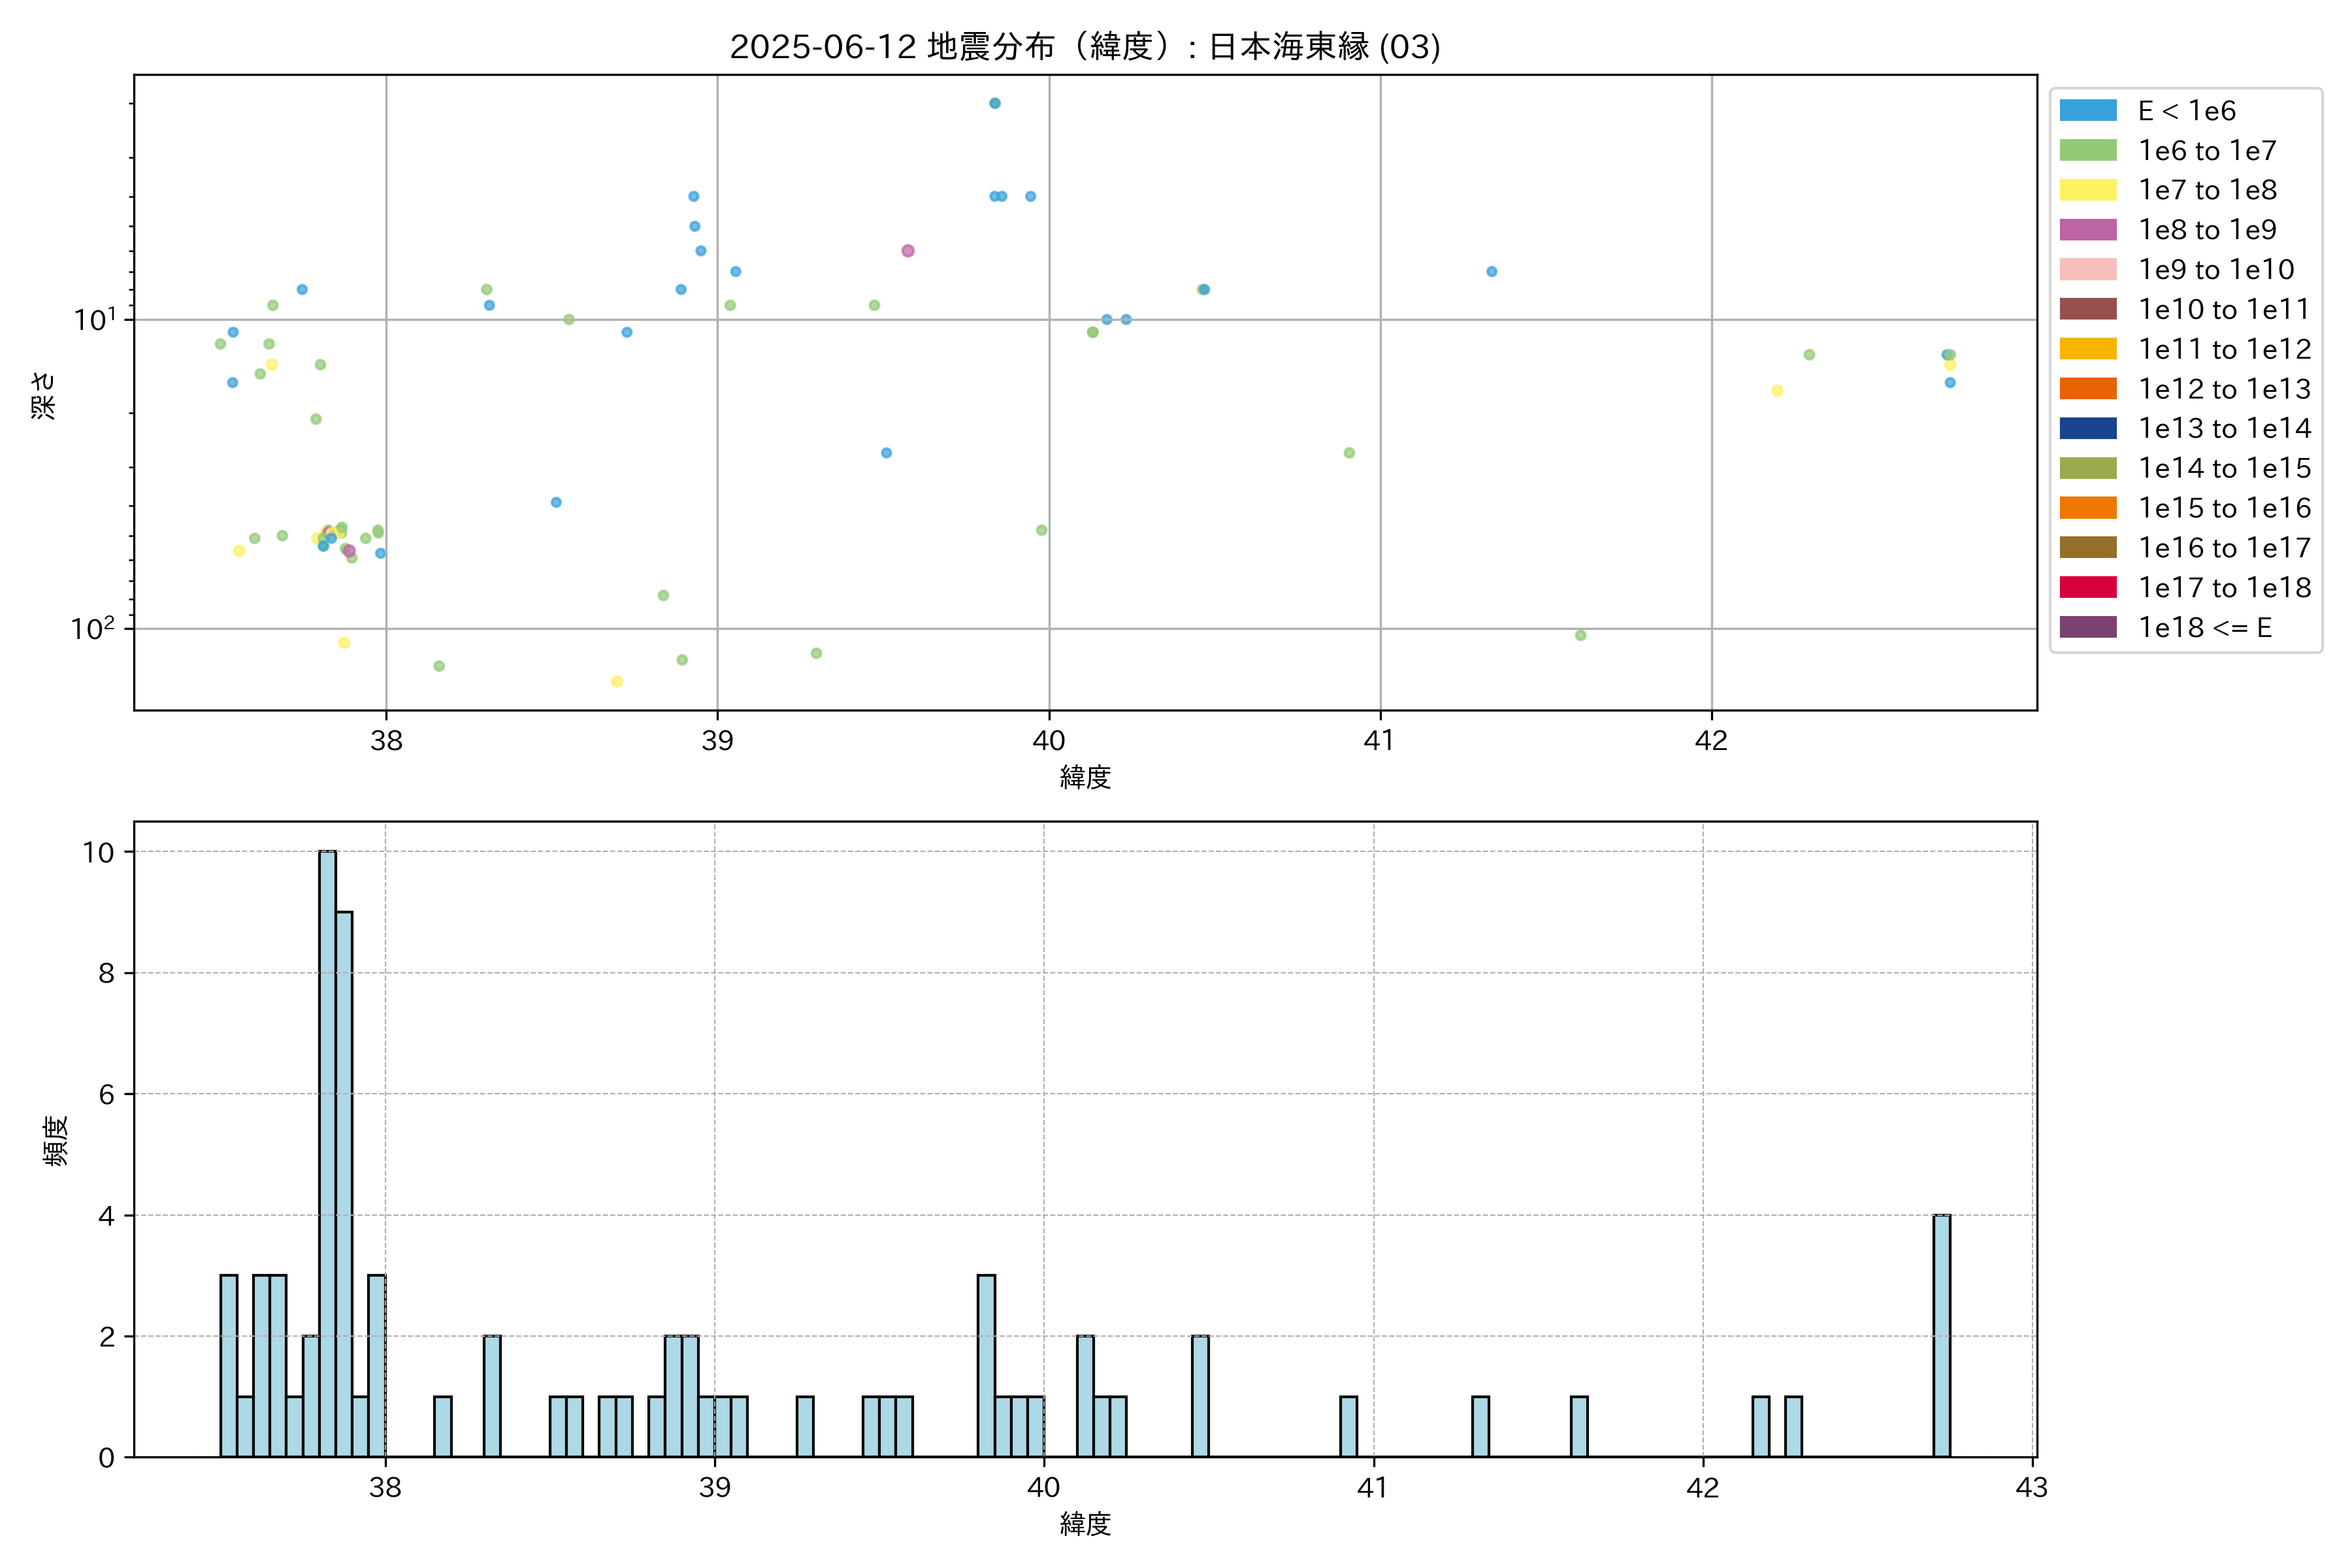Click the 43 tick label on histogram axis
The width and height of the screenshot is (2352, 1568).
[2031, 1488]
